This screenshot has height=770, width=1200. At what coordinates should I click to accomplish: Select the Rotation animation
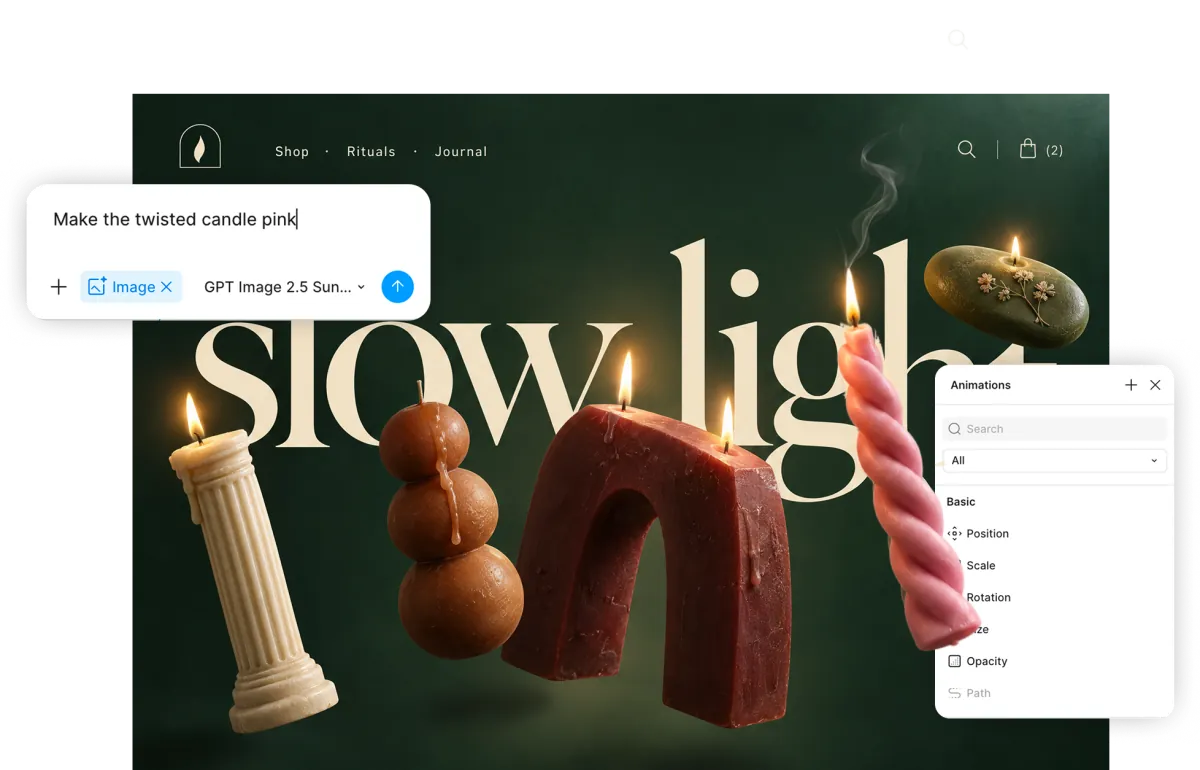click(x=988, y=598)
